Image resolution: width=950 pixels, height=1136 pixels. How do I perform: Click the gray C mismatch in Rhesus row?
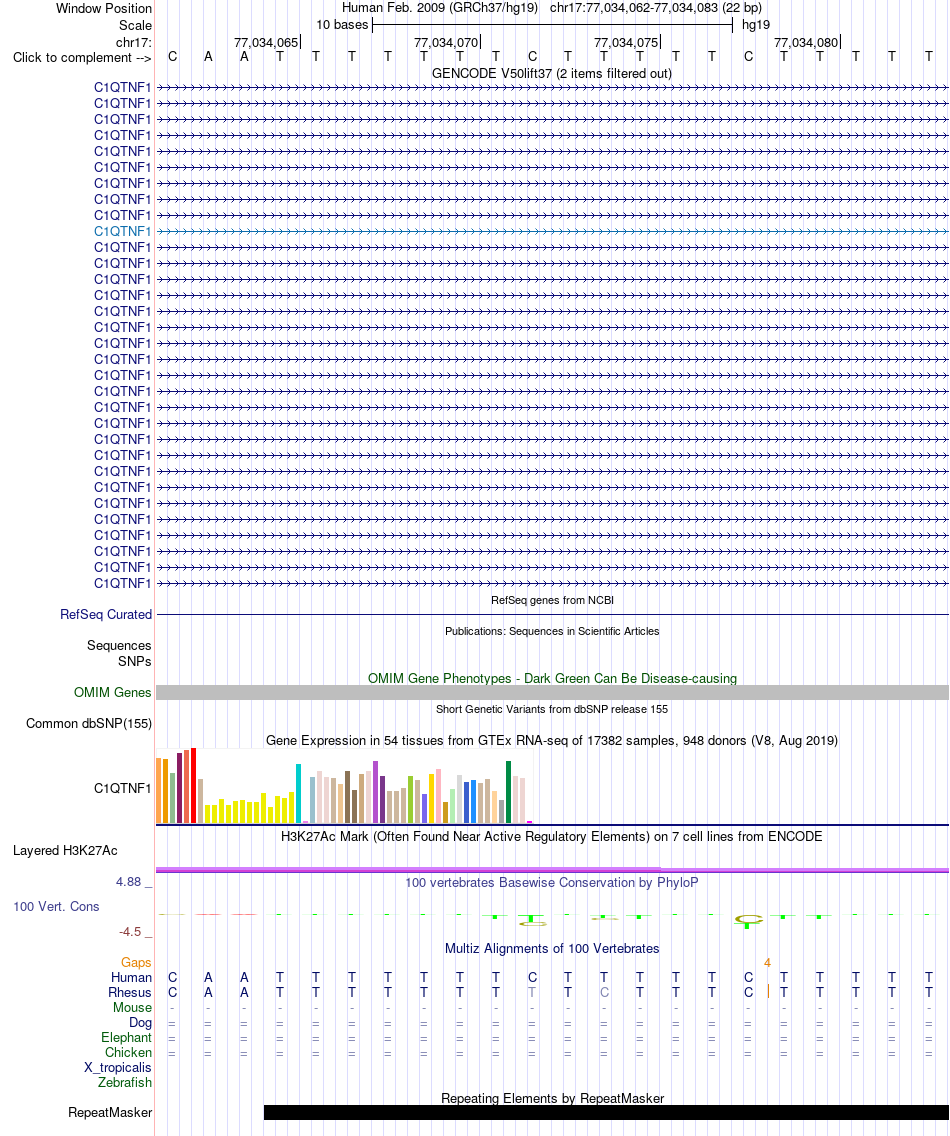click(x=604, y=993)
